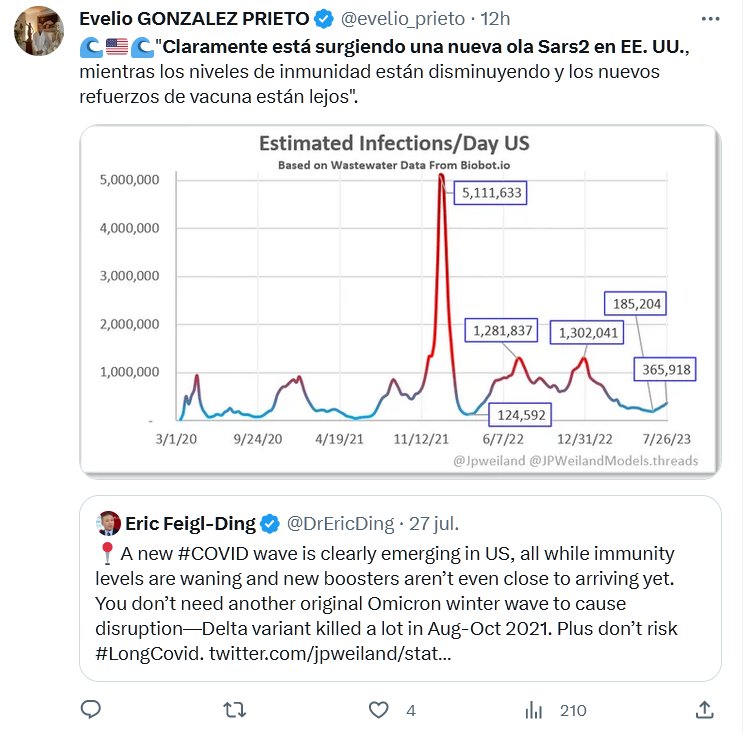The width and height of the screenshot is (750, 734).
Task: Open the @evelio_prieto handle link
Action: point(403,18)
